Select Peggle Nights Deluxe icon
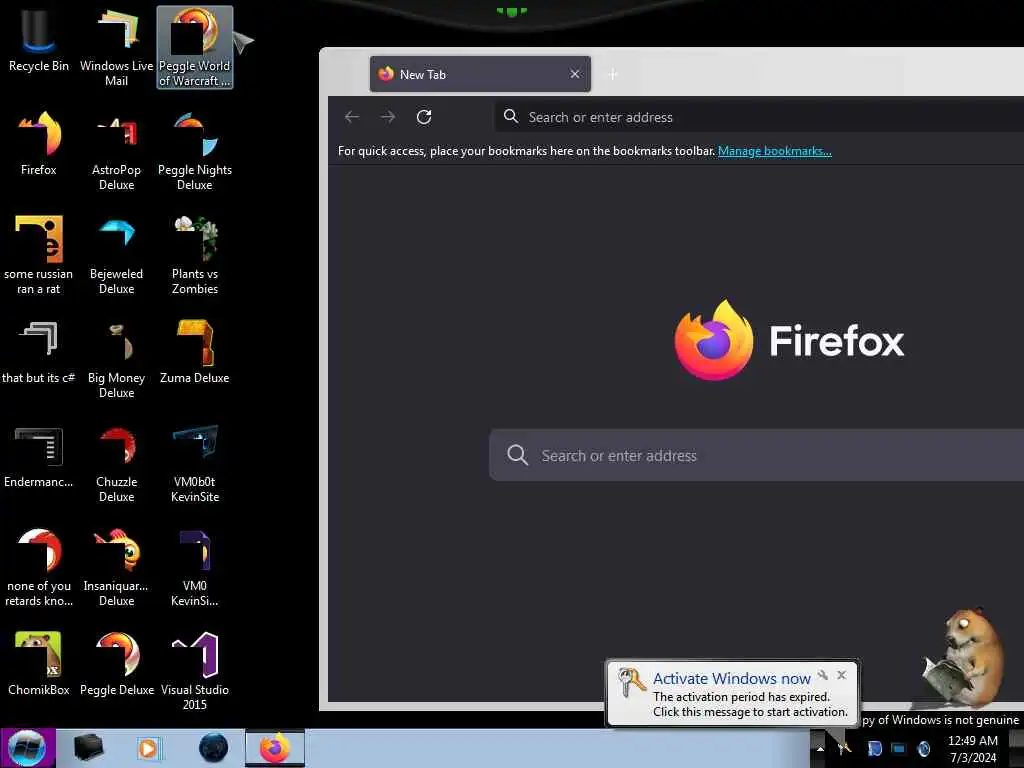The image size is (1024, 768). [x=195, y=152]
